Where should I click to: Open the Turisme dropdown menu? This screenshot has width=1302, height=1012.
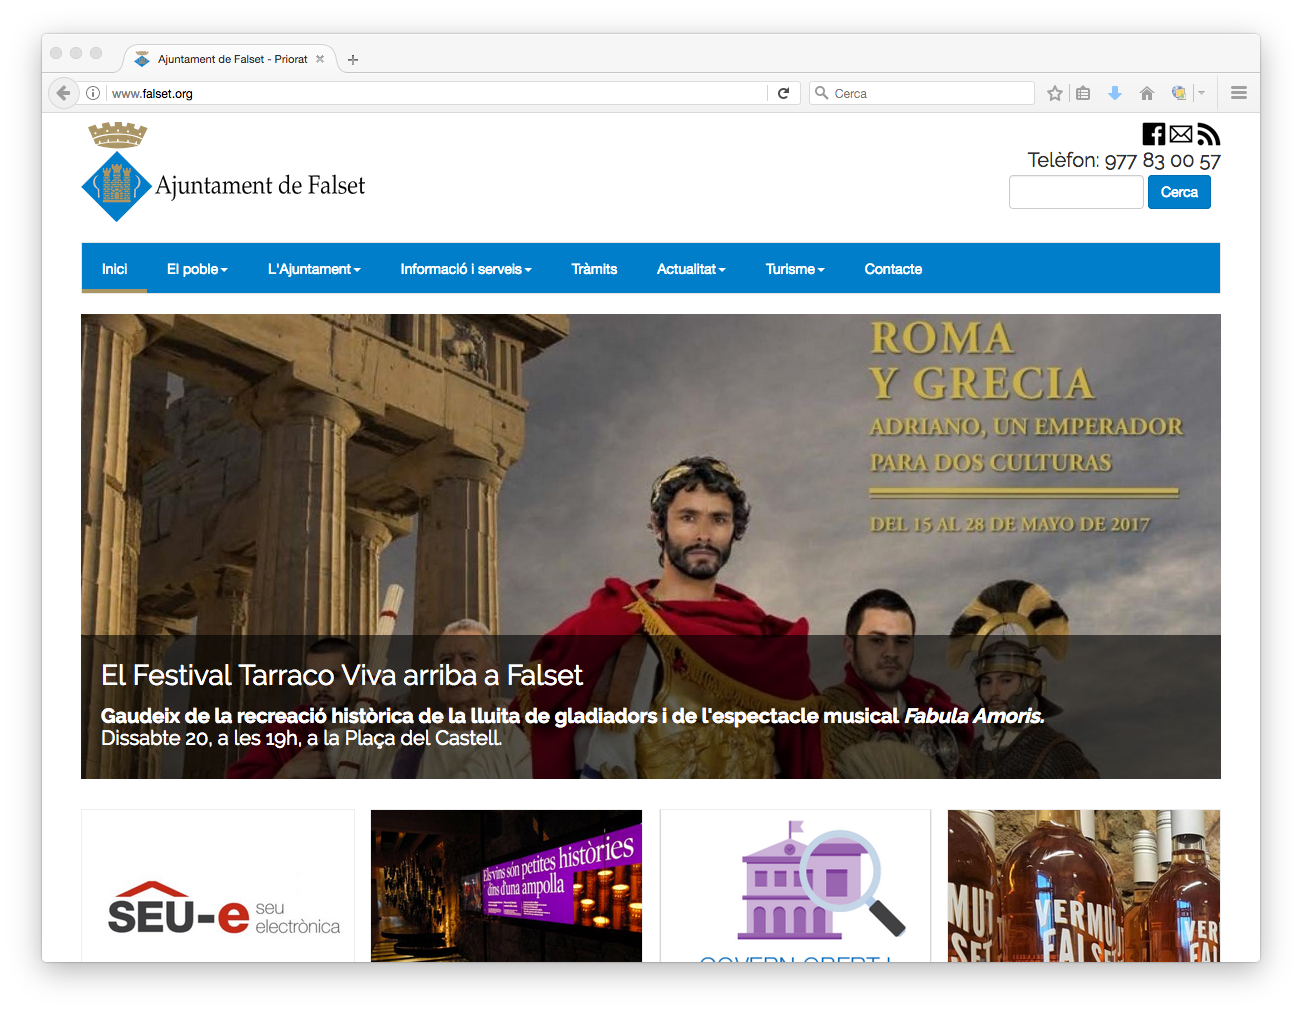pyautogui.click(x=795, y=269)
